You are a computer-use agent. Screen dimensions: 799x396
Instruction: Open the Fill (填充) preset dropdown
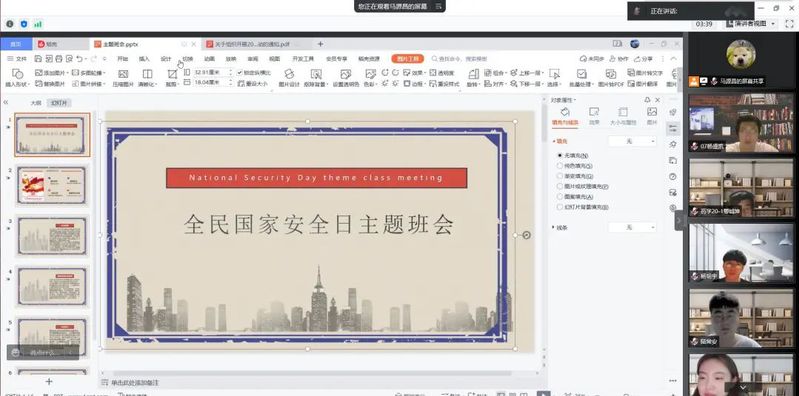coord(633,141)
